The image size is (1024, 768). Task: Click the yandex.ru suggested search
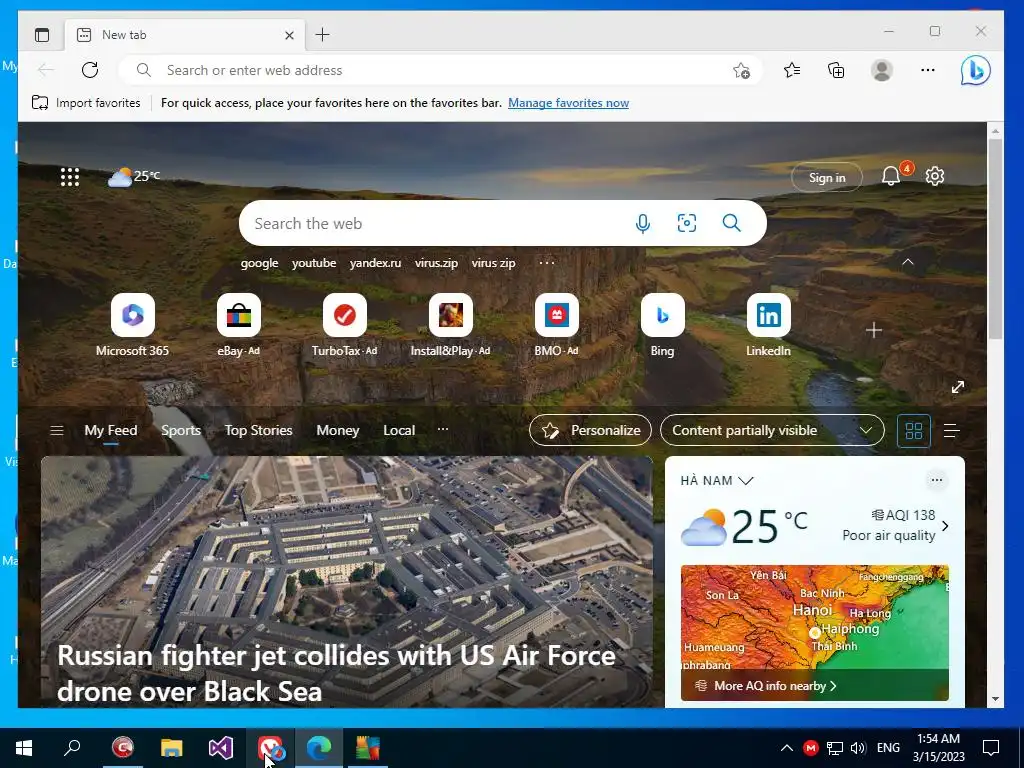click(376, 263)
